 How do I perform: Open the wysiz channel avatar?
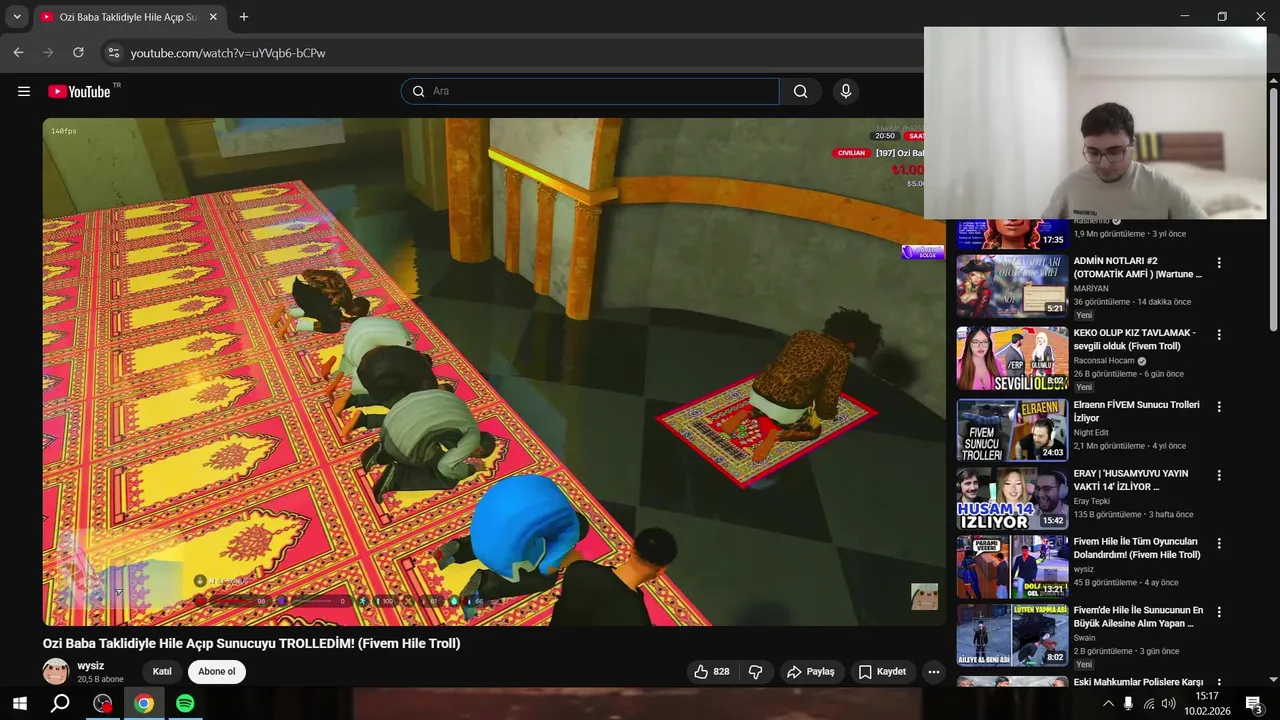(56, 672)
